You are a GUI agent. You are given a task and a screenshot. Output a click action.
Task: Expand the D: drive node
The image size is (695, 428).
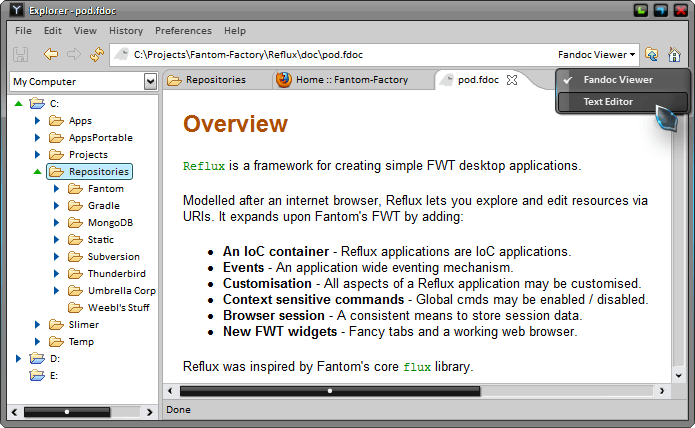pos(18,358)
